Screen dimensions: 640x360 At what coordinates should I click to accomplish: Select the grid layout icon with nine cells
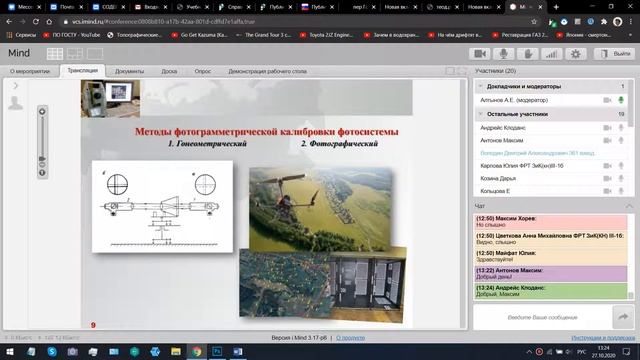click(55, 53)
